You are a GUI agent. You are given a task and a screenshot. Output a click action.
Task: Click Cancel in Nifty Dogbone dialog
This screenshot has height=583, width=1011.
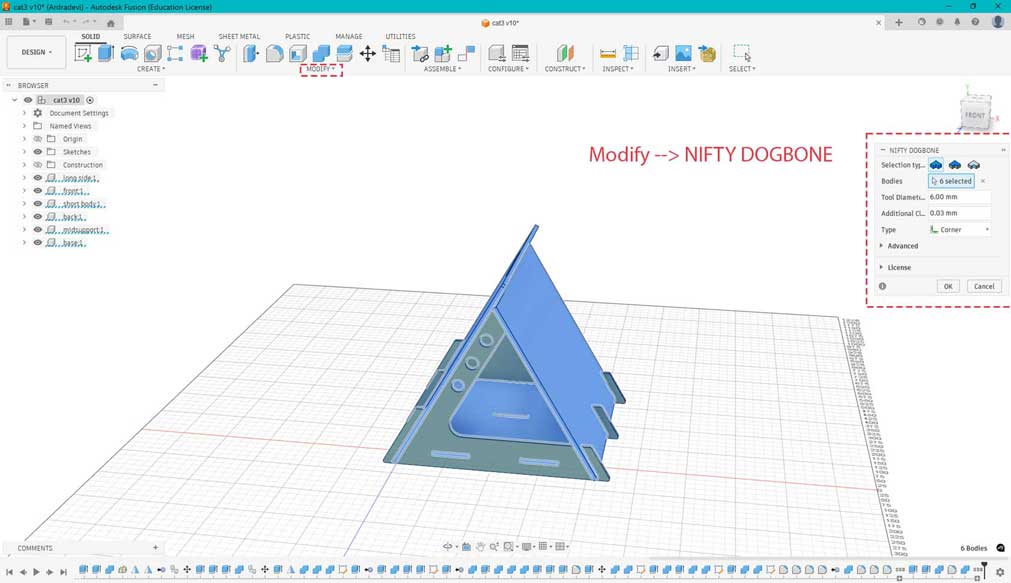pos(984,286)
